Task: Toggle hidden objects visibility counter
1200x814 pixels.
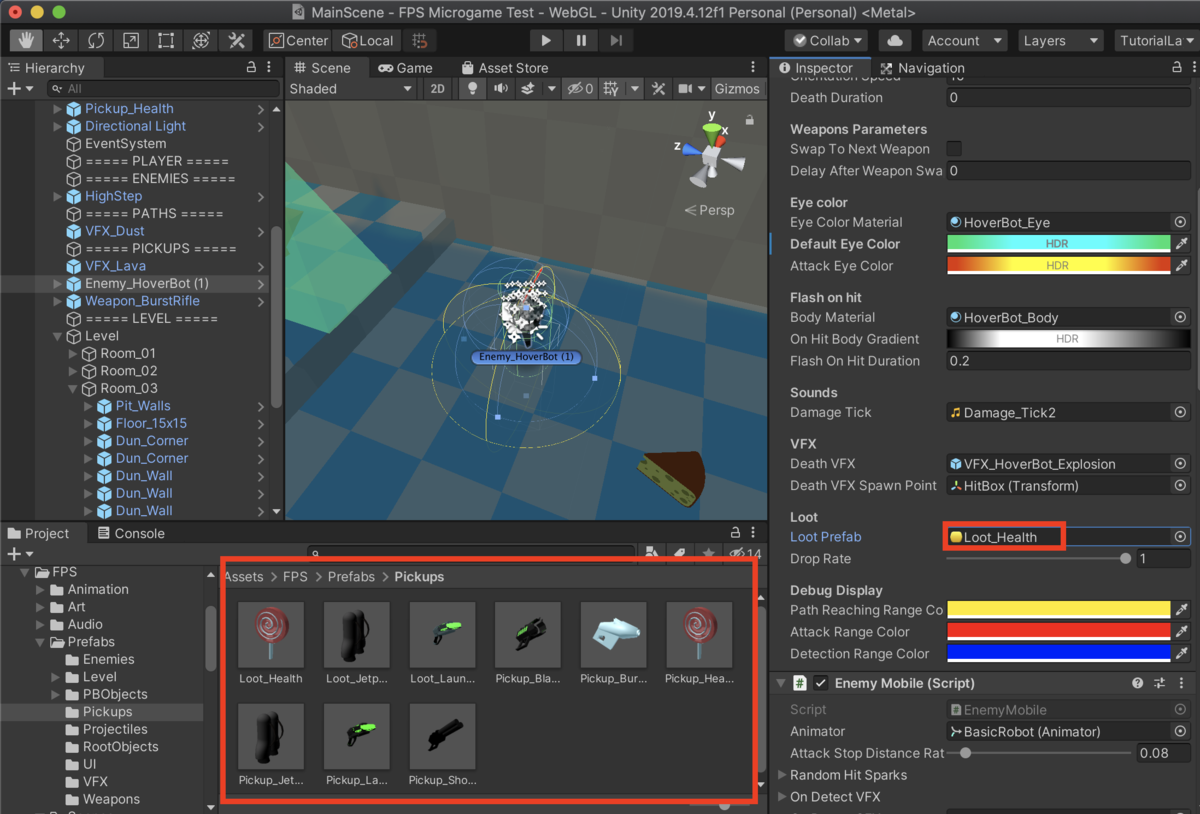Action: (581, 89)
